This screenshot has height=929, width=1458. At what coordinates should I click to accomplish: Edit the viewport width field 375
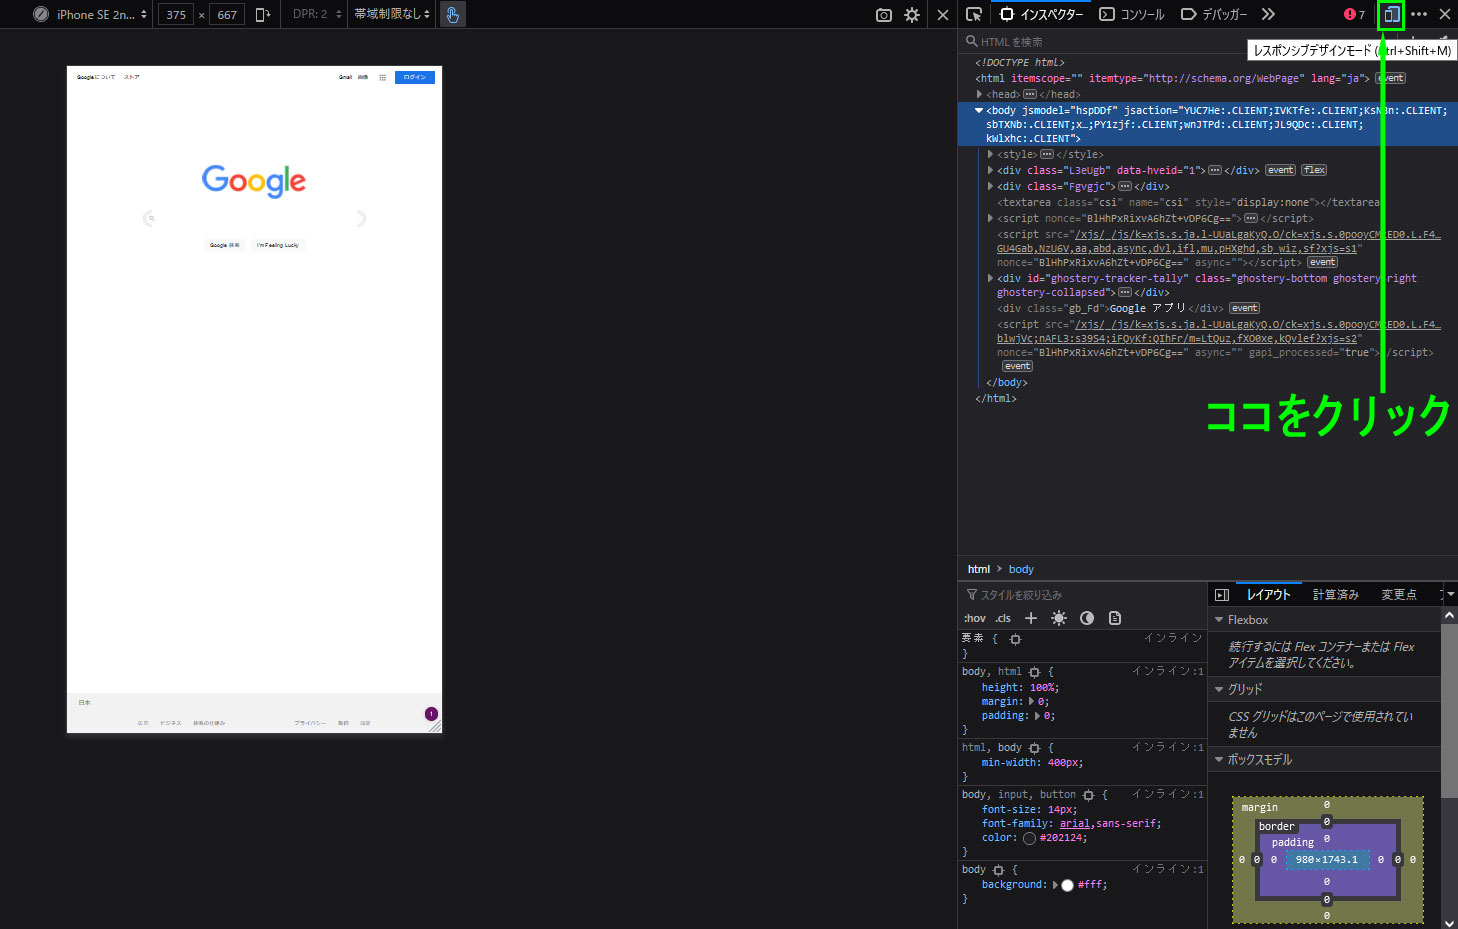[x=176, y=14]
